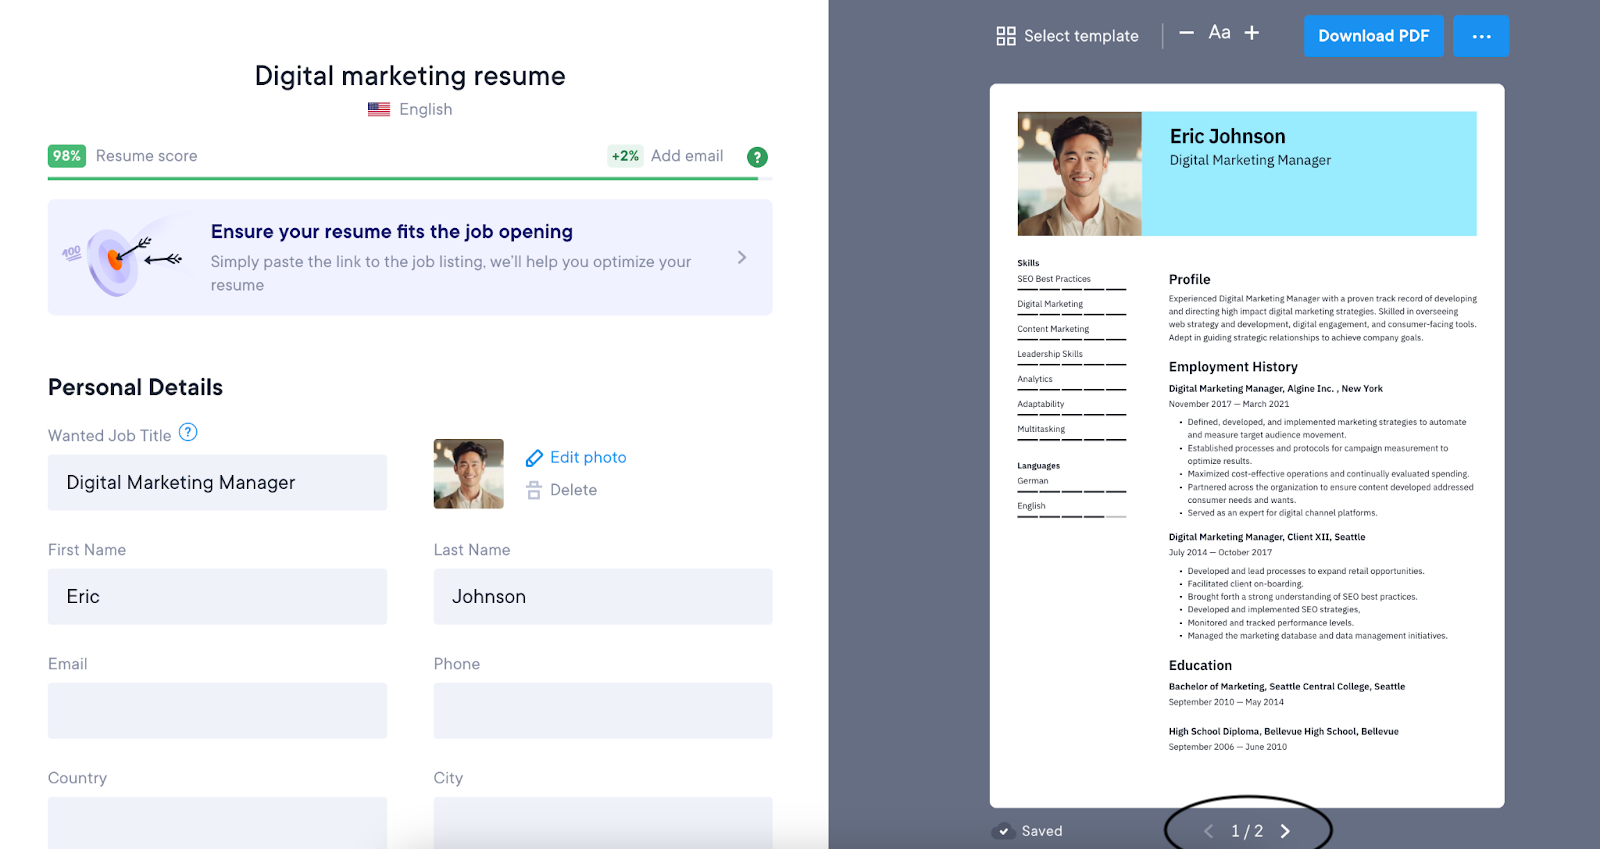
Task: Click the Edit photo link
Action: 587,457
